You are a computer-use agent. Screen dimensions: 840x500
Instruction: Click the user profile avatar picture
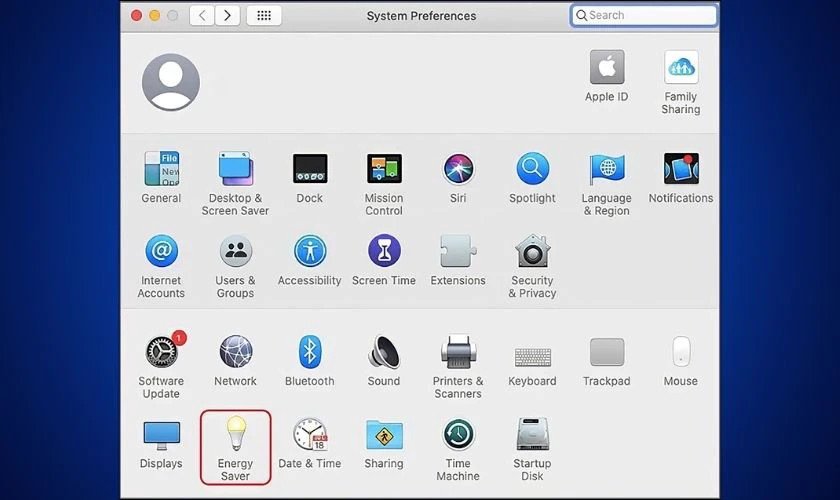pyautogui.click(x=171, y=82)
